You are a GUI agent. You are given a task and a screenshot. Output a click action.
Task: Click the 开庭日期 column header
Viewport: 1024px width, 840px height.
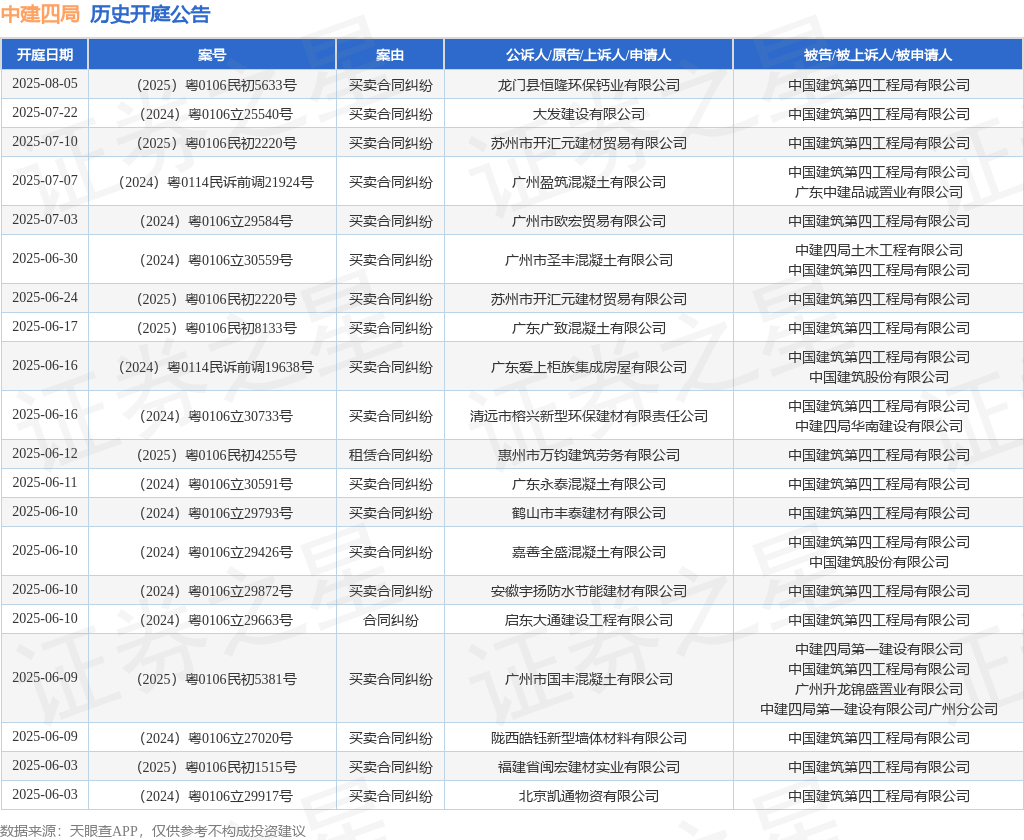pos(44,55)
